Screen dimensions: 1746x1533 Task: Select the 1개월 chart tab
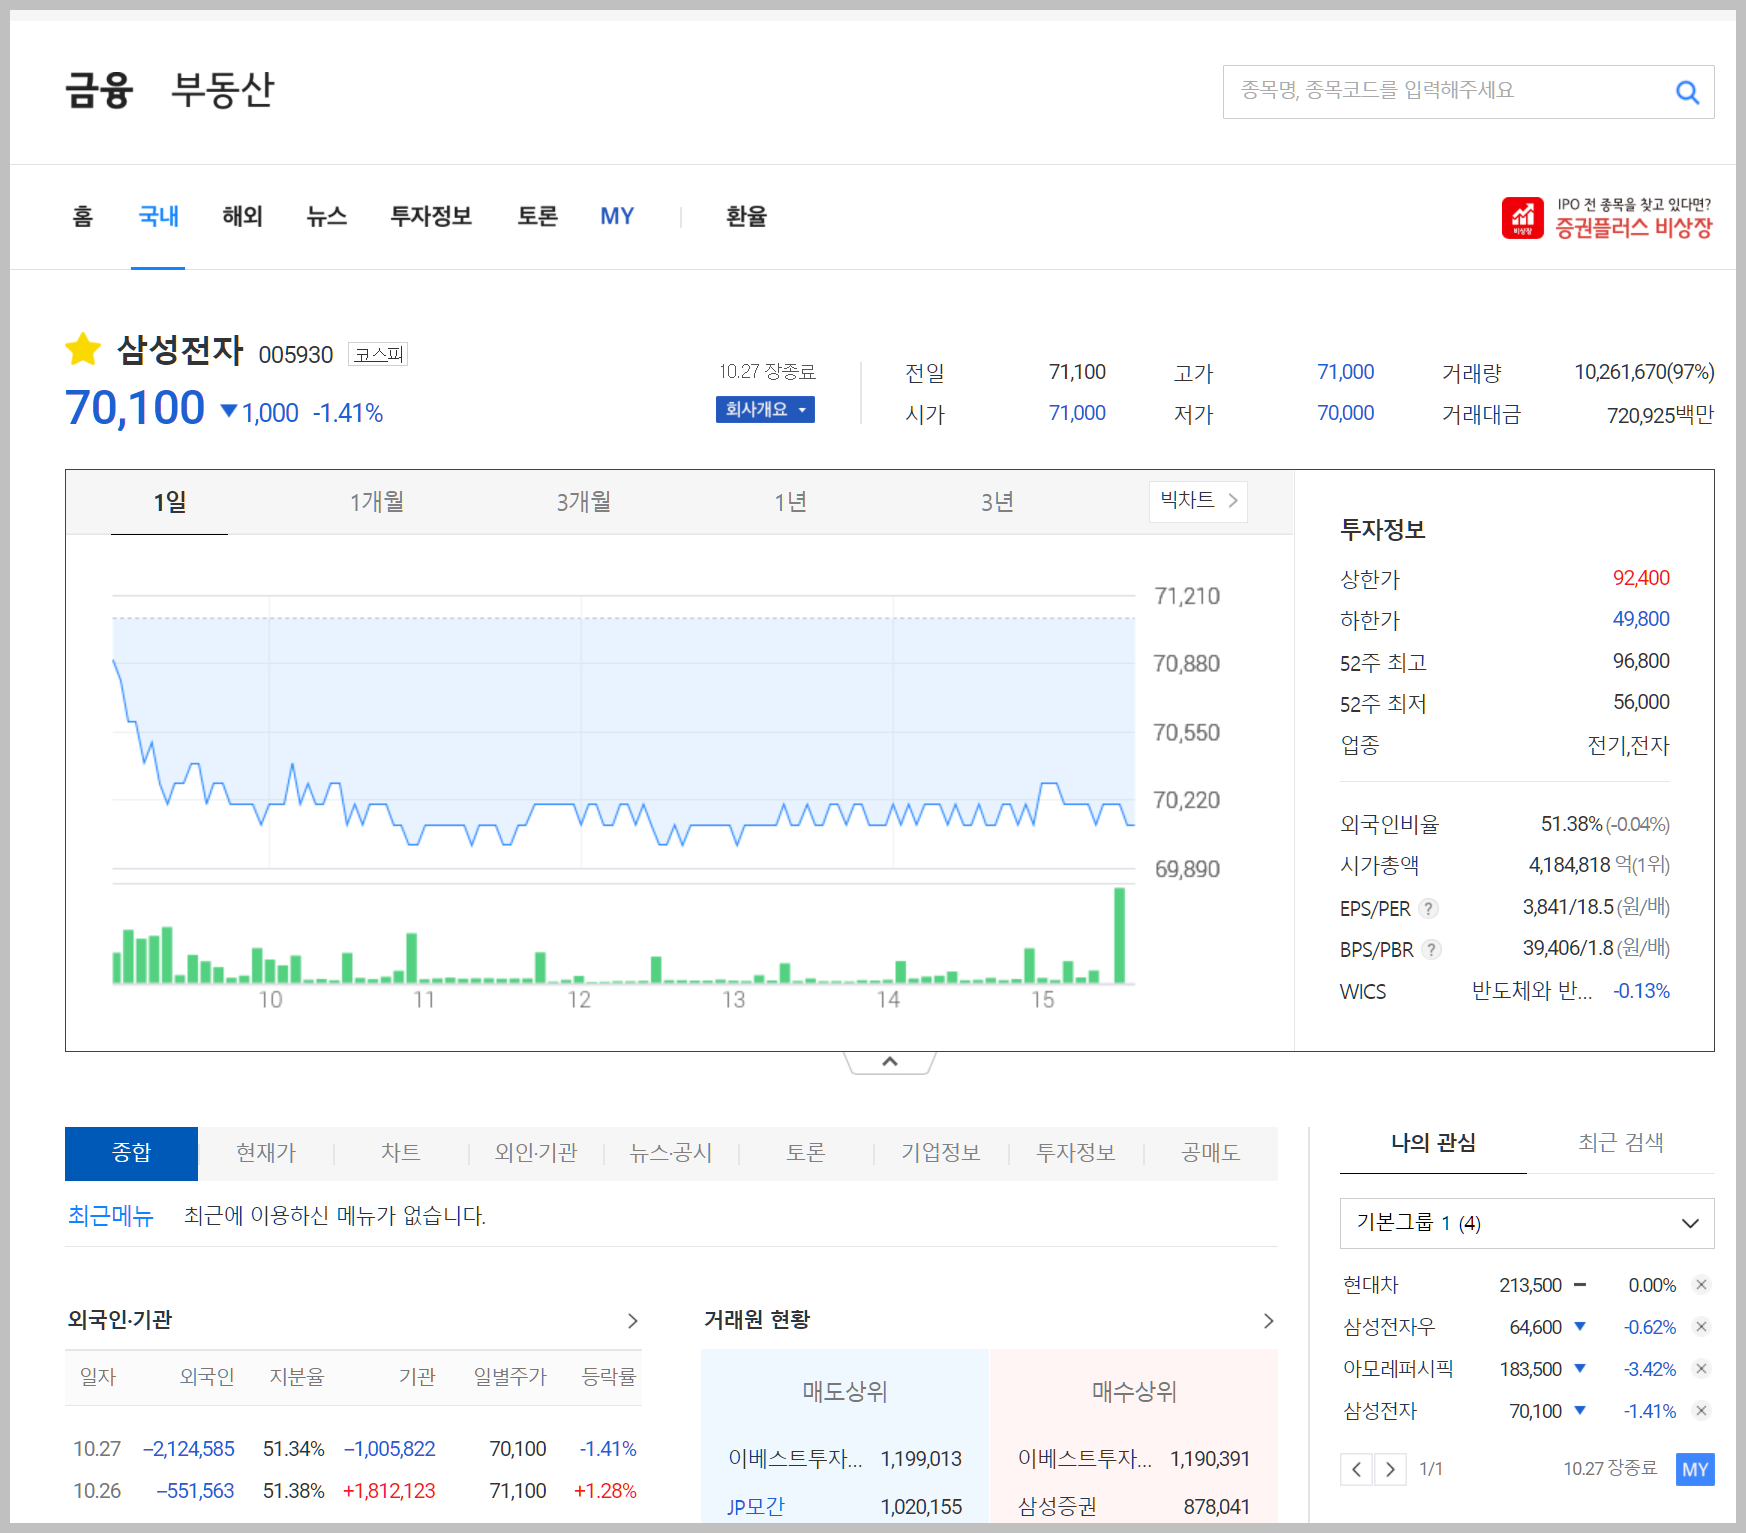(377, 502)
